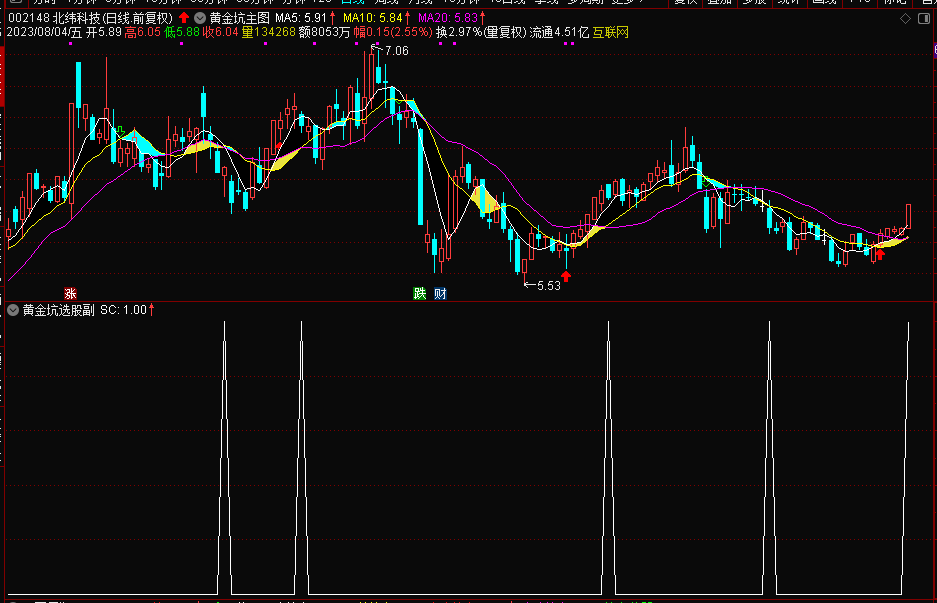Viewport: 937px width, 603px height.
Task: Click the SC: 1.00 value
Action: 123,310
